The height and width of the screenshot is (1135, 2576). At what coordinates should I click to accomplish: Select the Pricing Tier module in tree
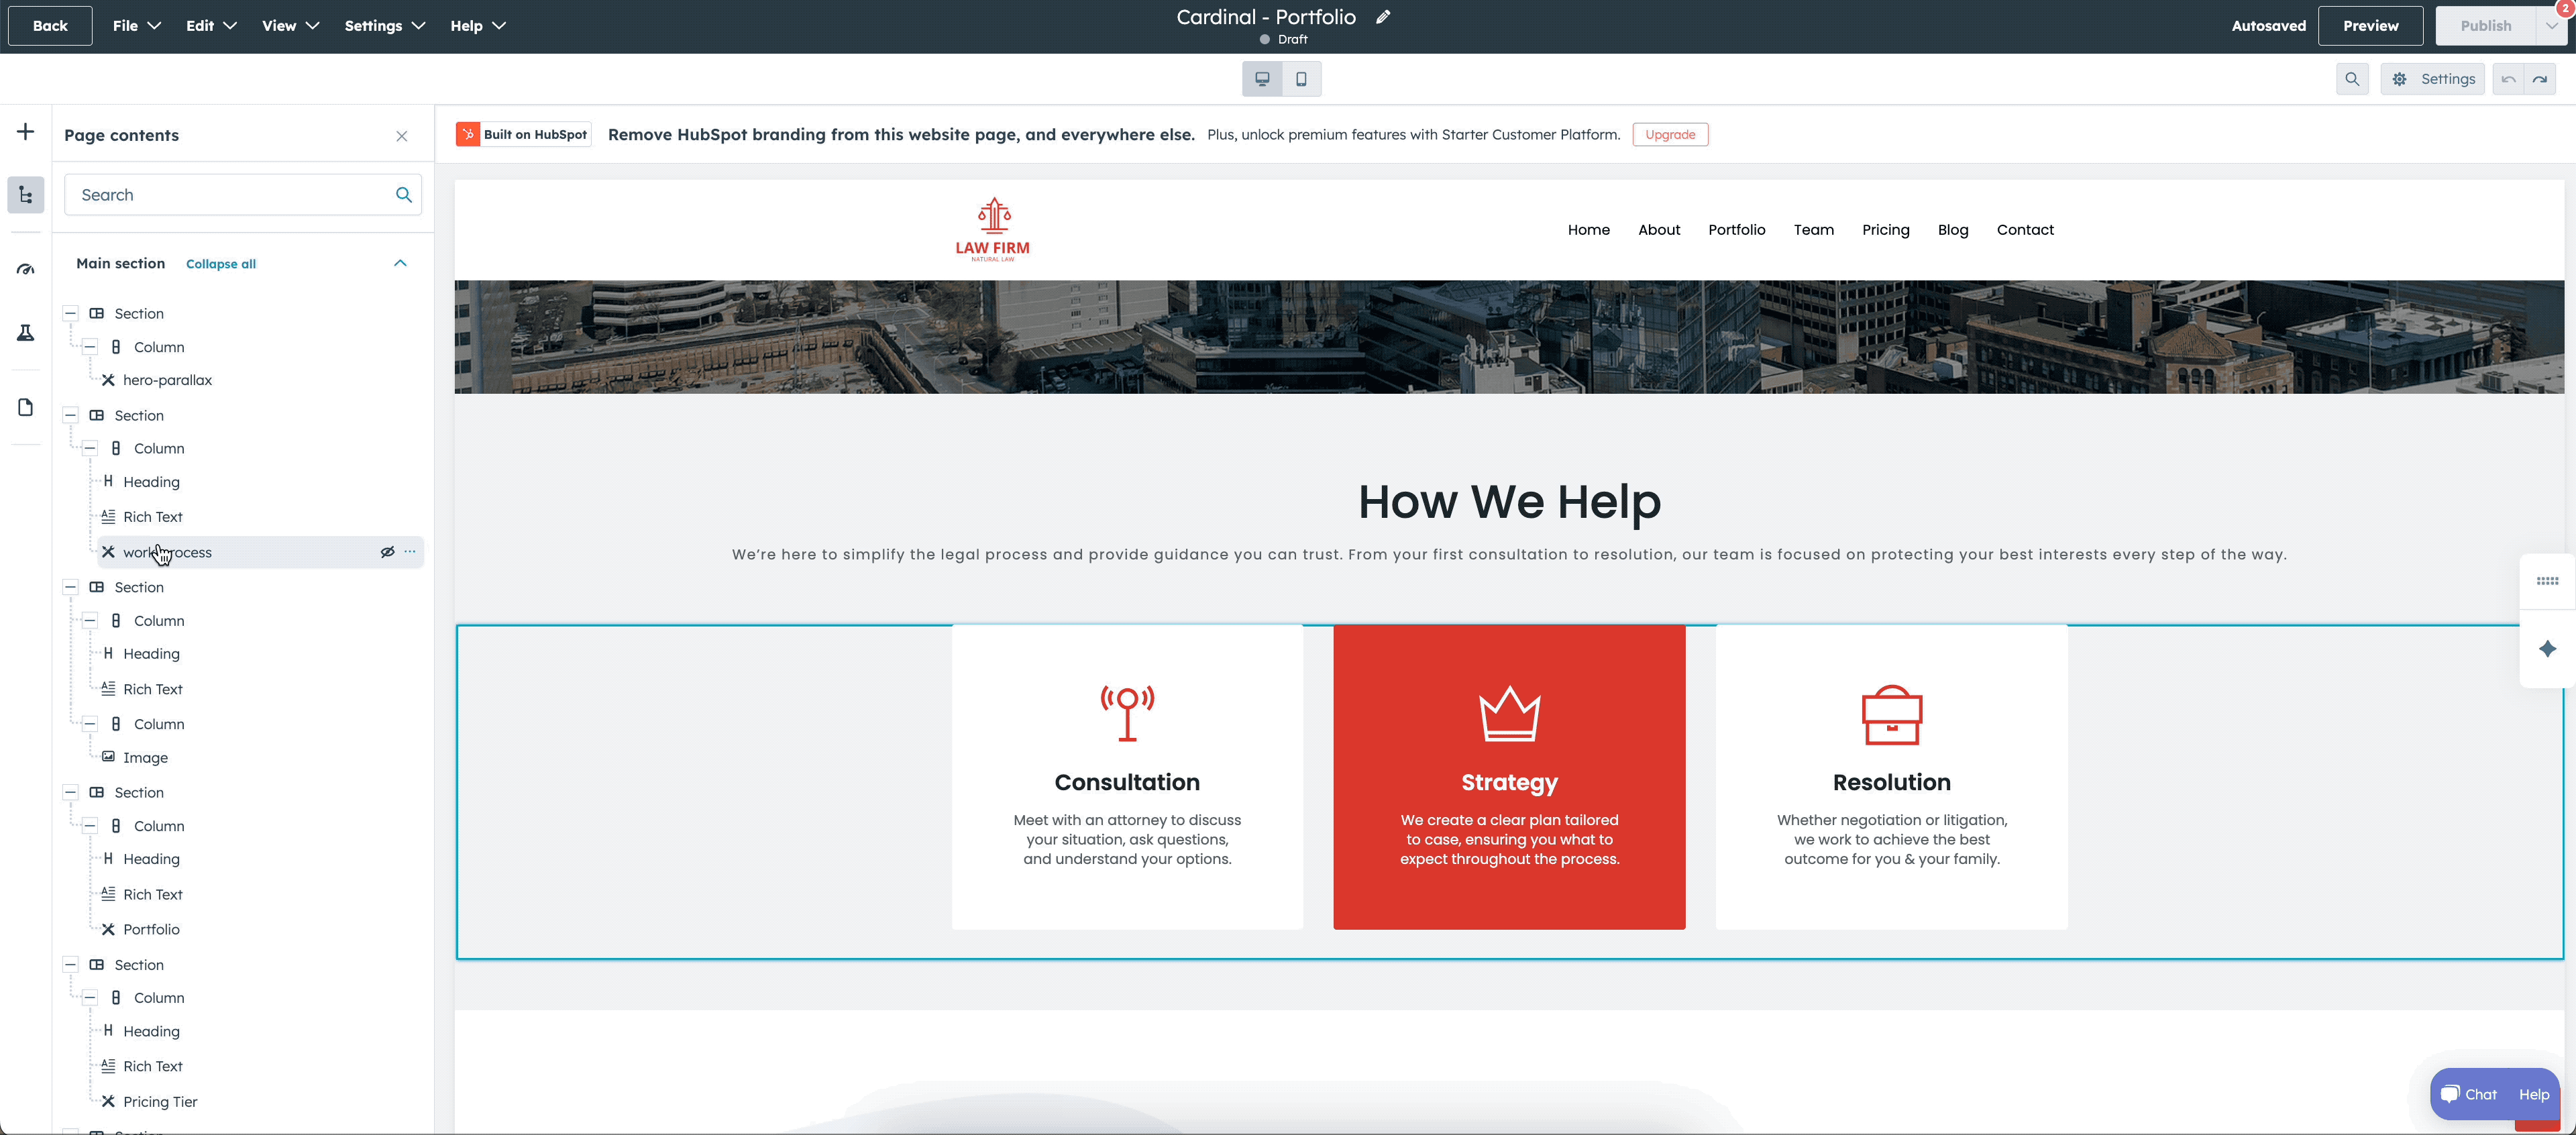[160, 1102]
